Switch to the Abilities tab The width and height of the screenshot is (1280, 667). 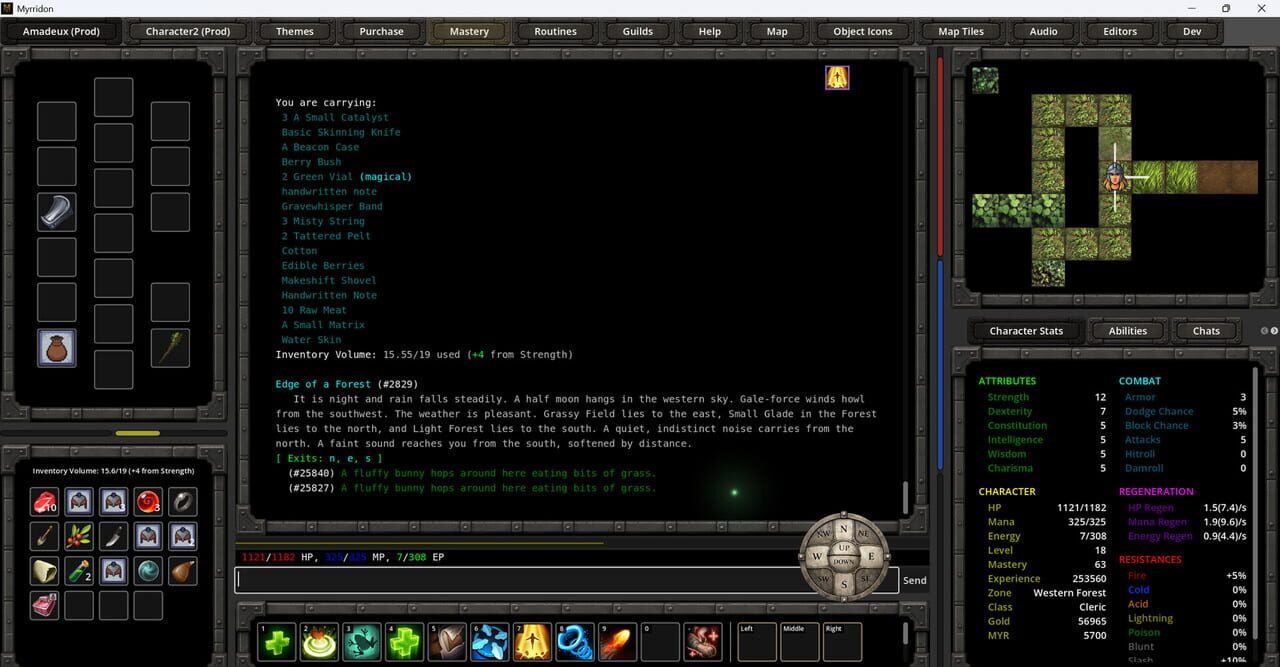[1128, 331]
